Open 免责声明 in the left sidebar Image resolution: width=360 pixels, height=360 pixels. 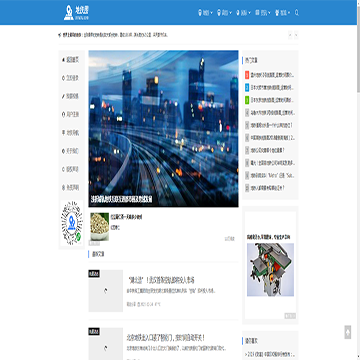point(70,188)
